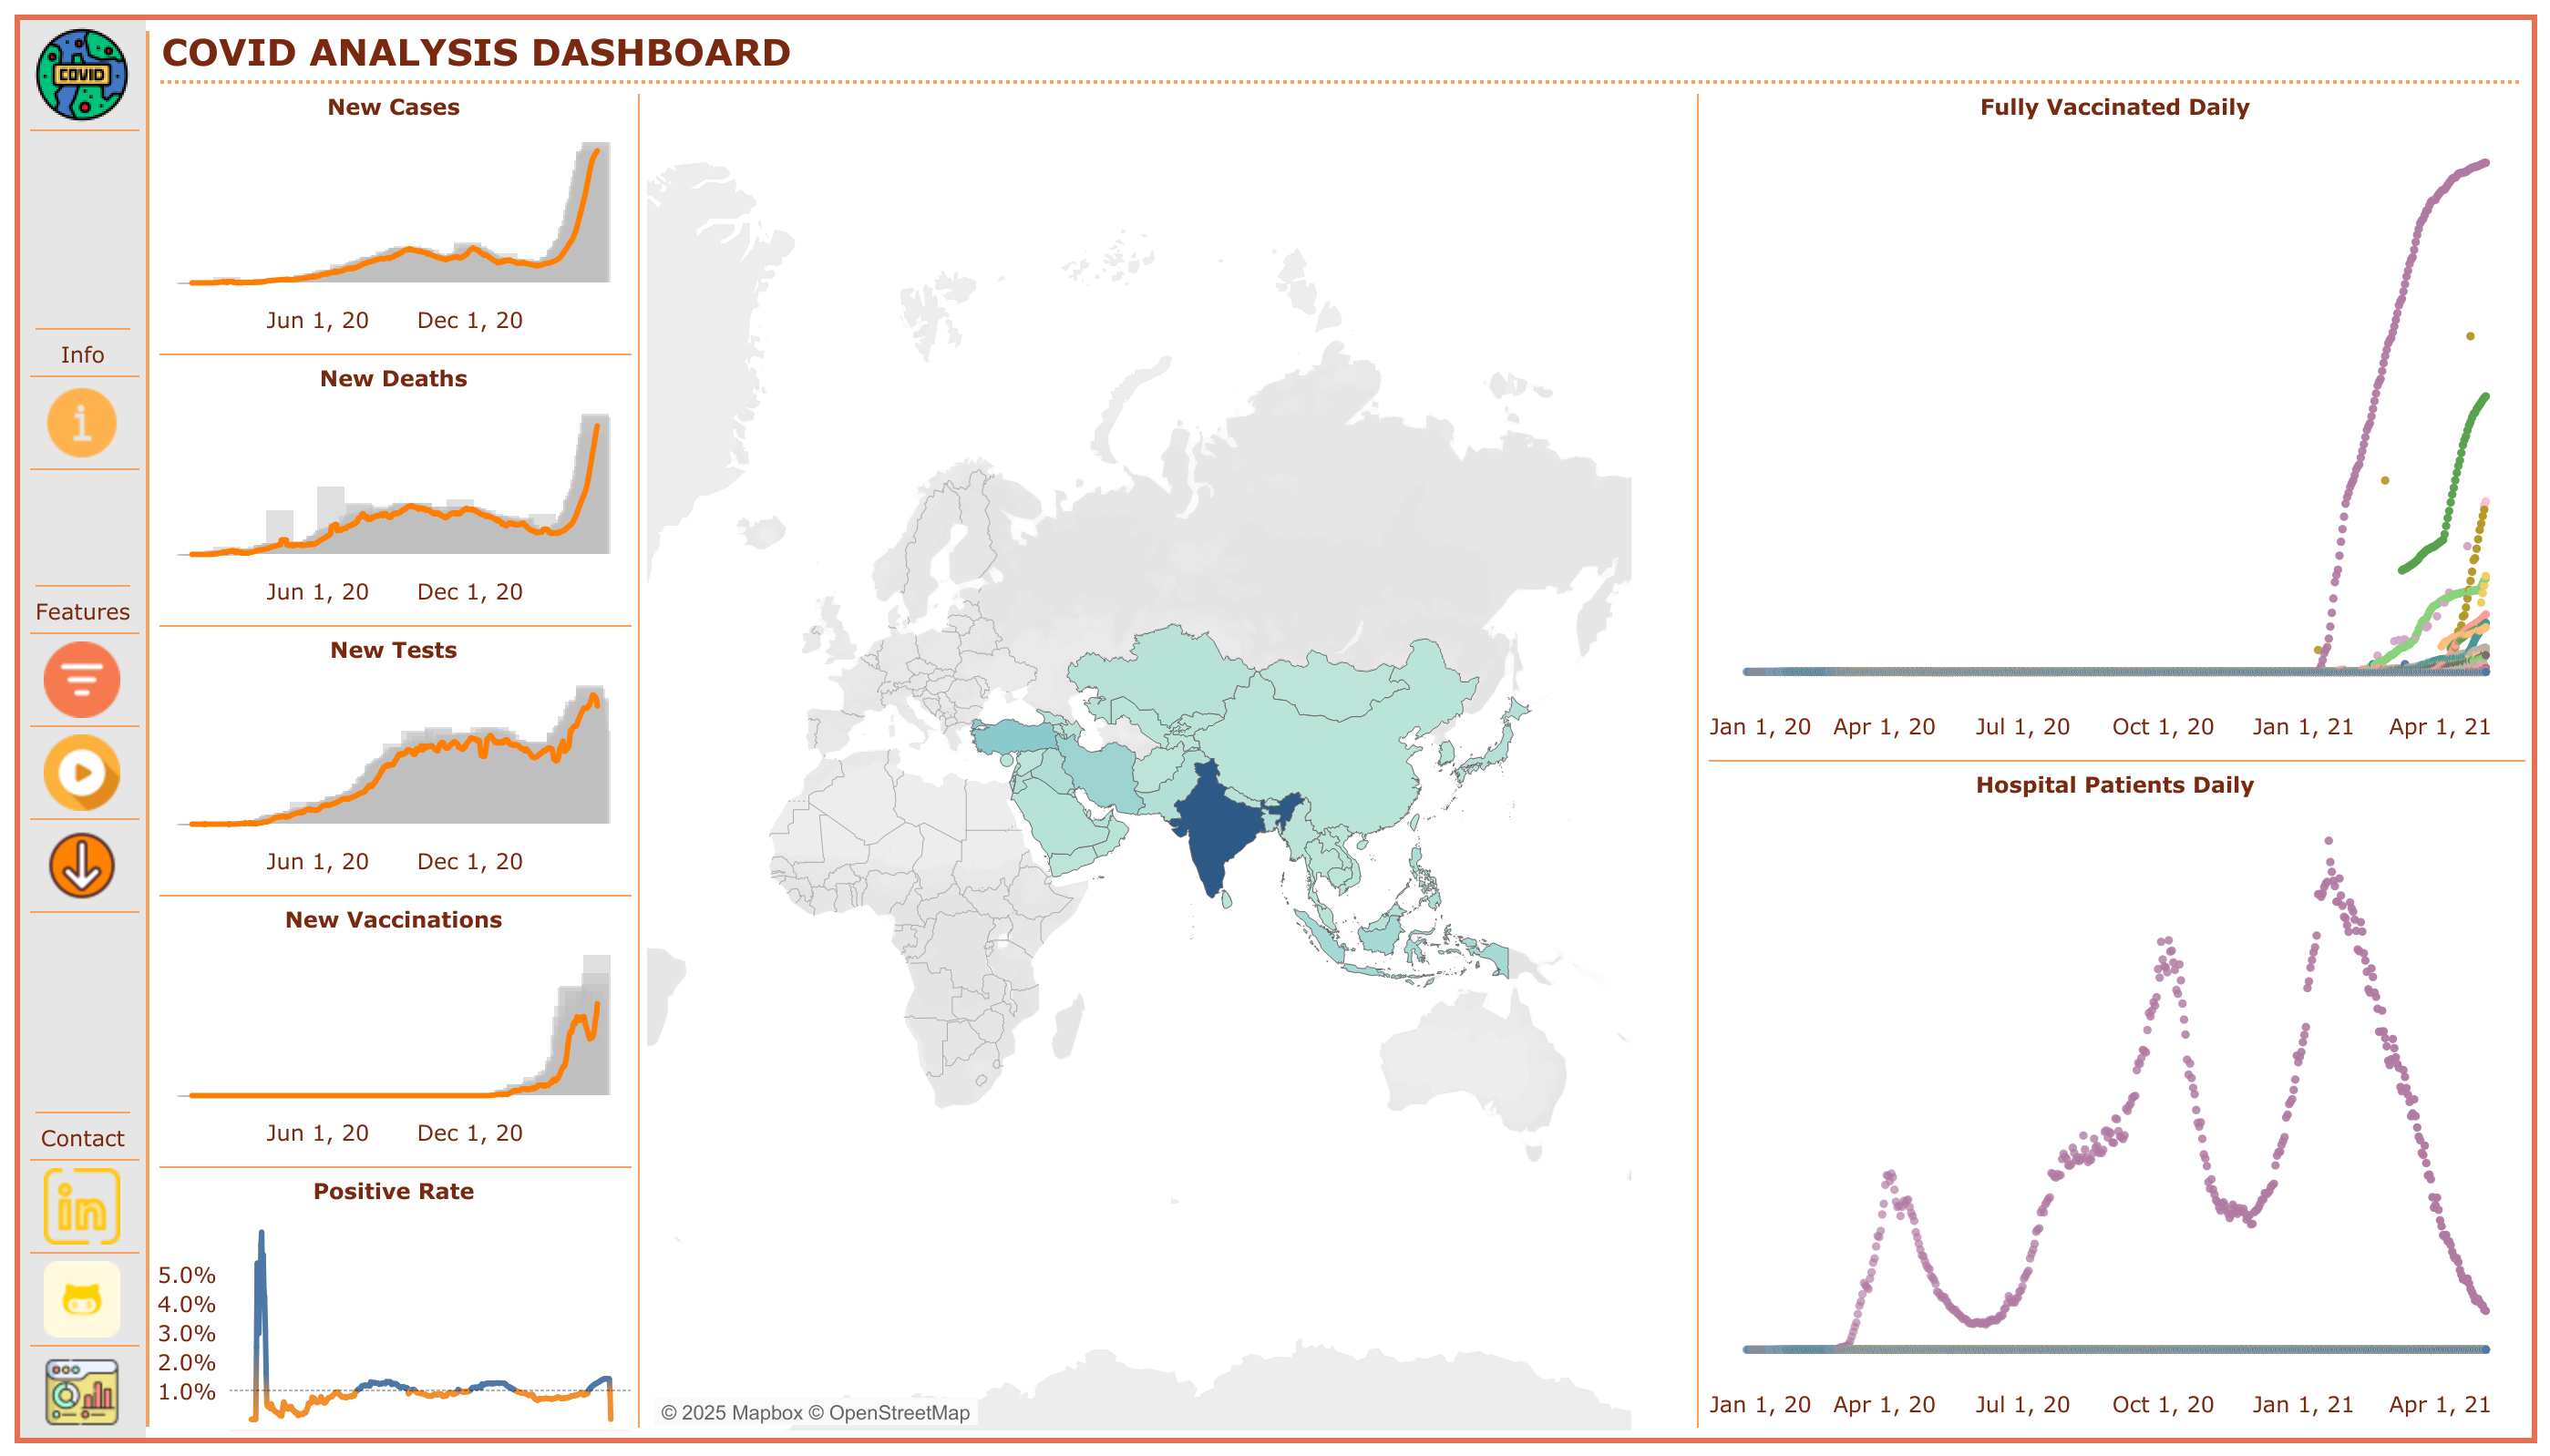
Task: Click the Info sidebar label
Action: pos(82,355)
